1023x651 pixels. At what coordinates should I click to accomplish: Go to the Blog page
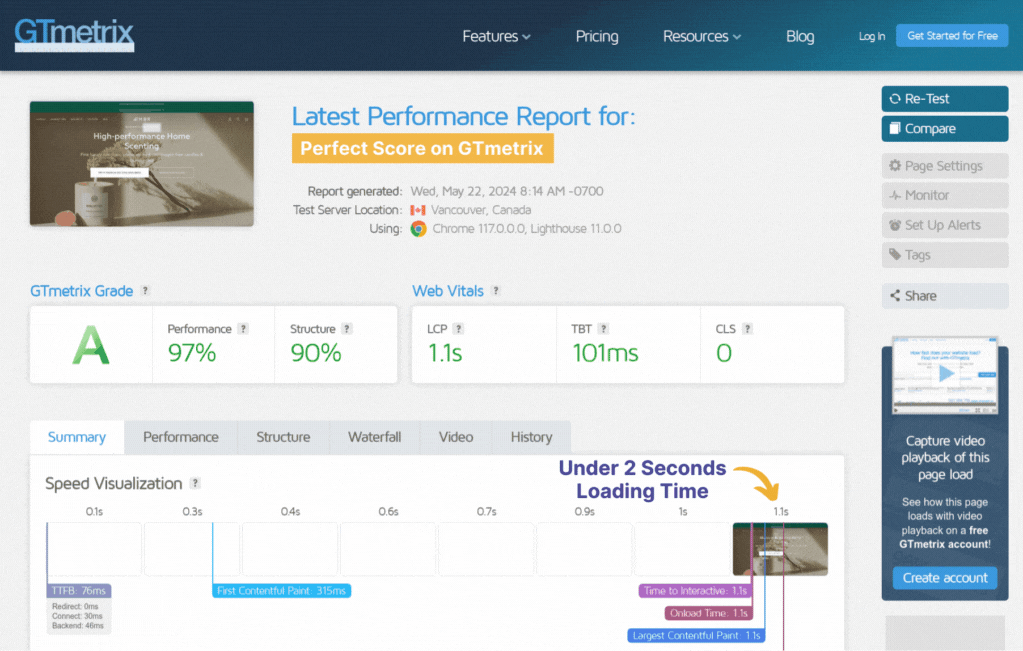click(x=800, y=37)
